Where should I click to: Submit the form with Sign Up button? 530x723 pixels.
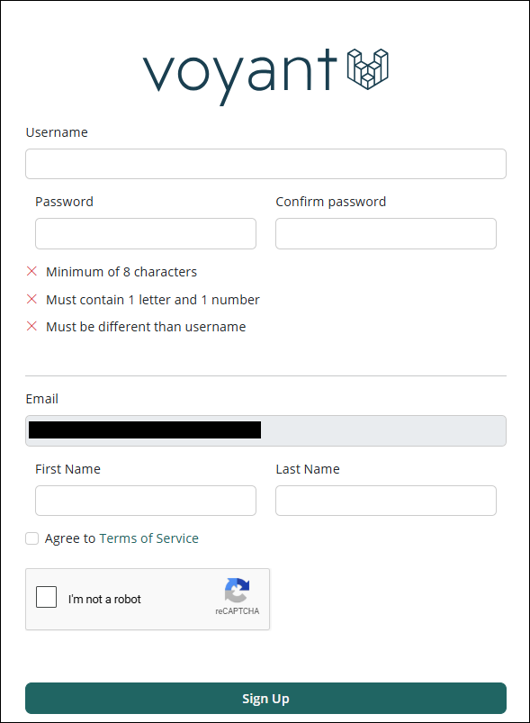(x=266, y=698)
